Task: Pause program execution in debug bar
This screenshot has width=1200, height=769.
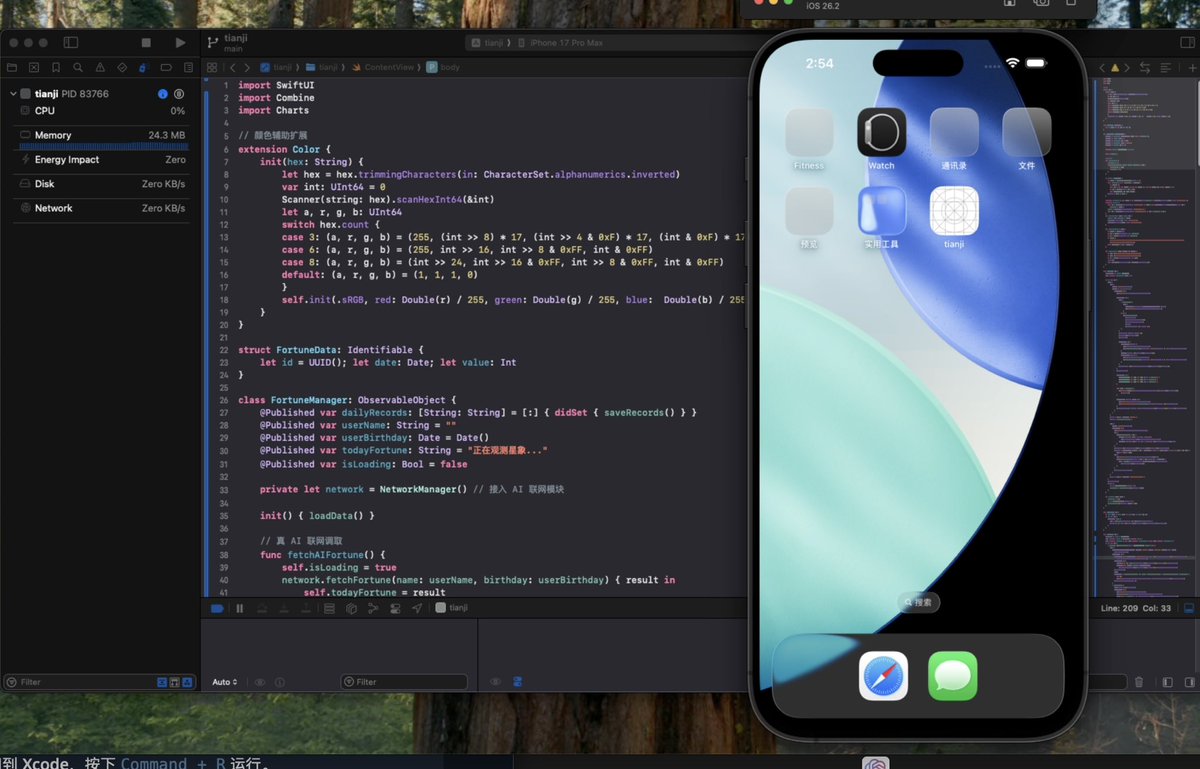Action: 240,608
